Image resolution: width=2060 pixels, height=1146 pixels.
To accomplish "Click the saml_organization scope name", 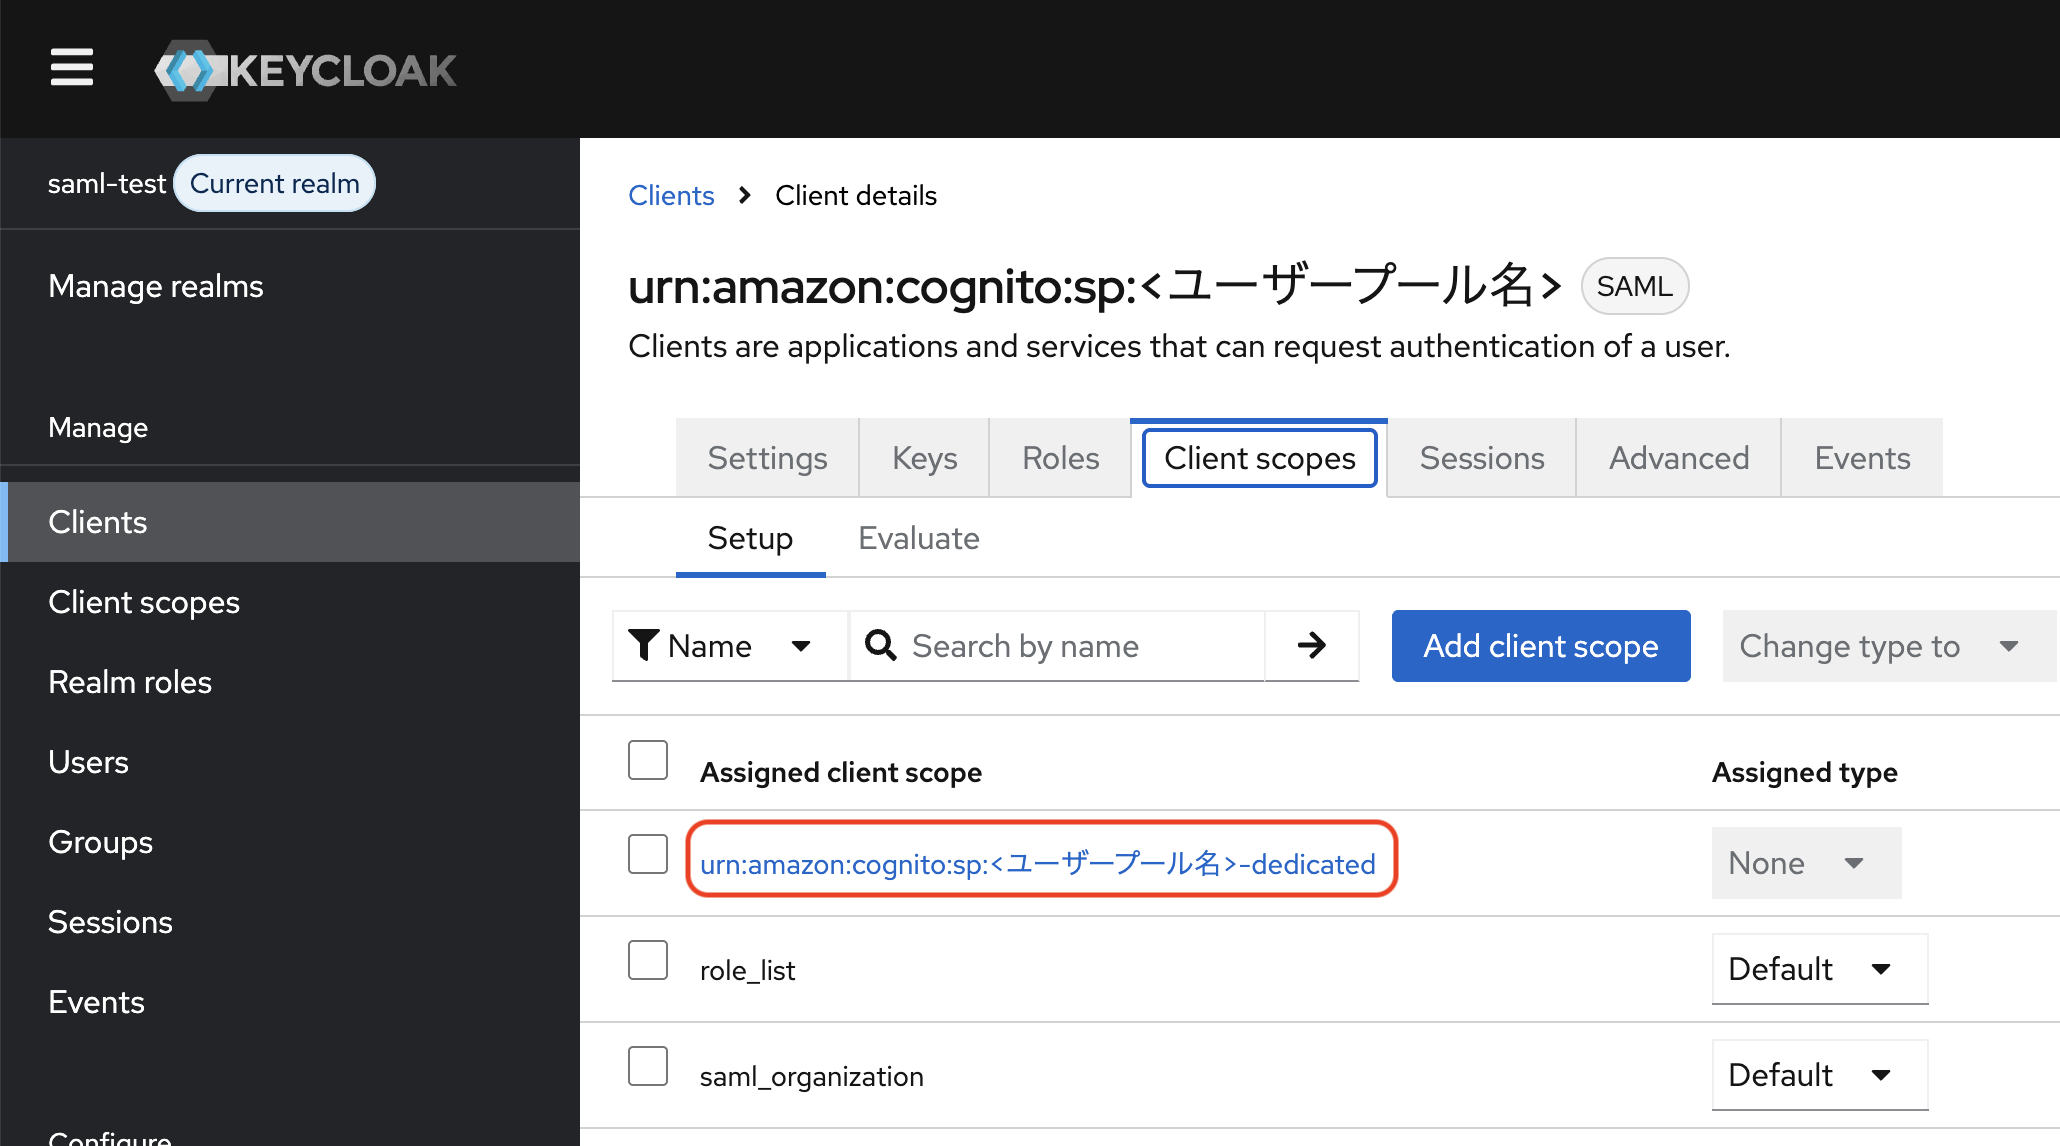I will [x=812, y=1076].
